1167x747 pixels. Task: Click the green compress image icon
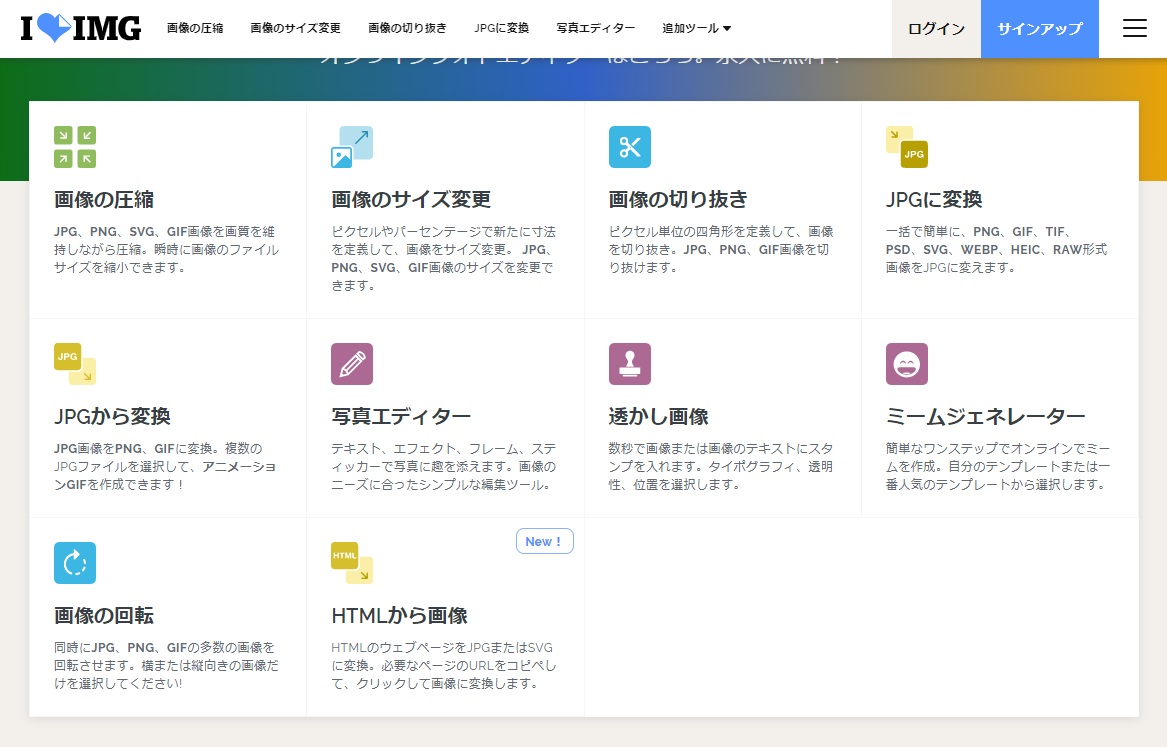pyautogui.click(x=75, y=147)
